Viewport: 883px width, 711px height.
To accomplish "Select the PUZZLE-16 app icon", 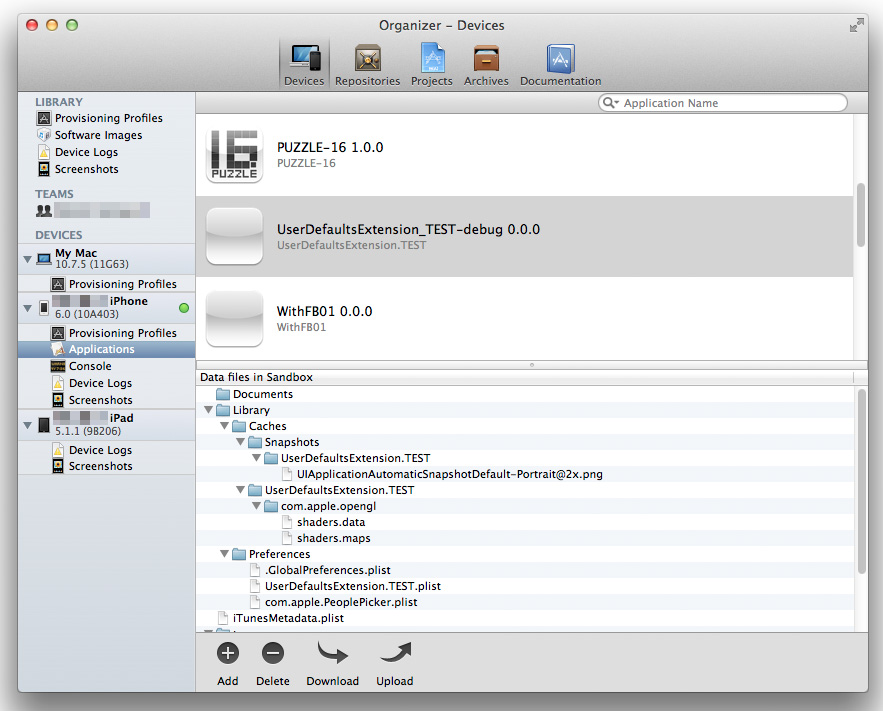I will click(234, 155).
